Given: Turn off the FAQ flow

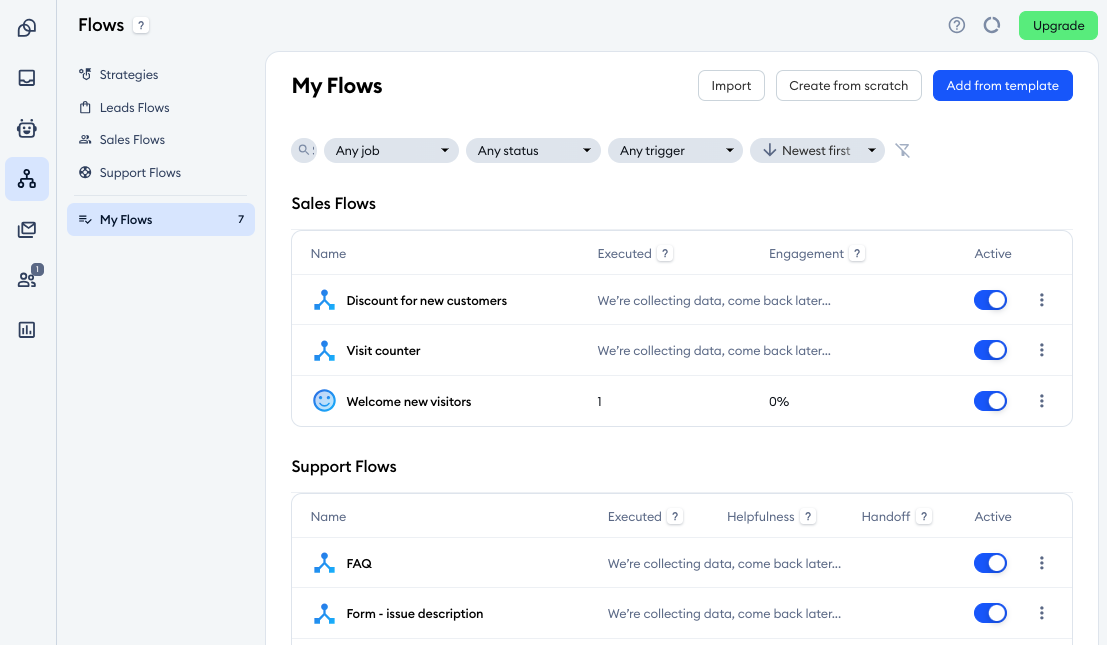Looking at the screenshot, I should [990, 563].
